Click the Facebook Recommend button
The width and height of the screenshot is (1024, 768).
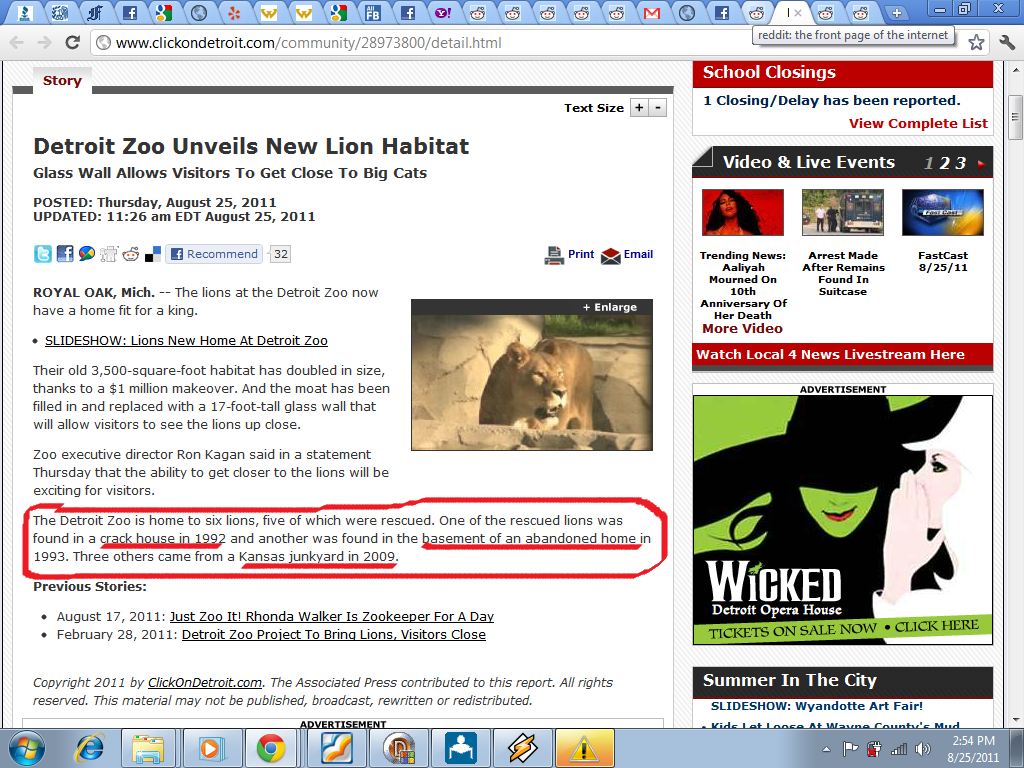click(214, 254)
